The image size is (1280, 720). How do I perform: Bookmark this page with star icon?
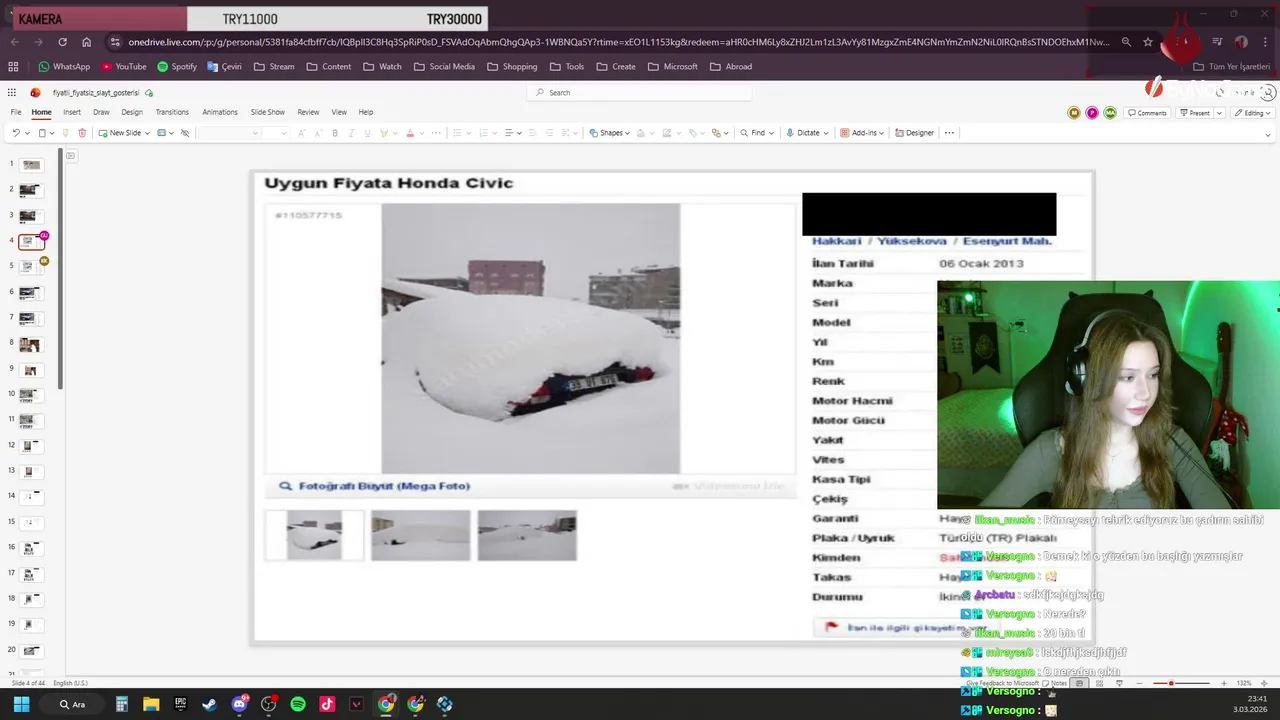point(1148,42)
